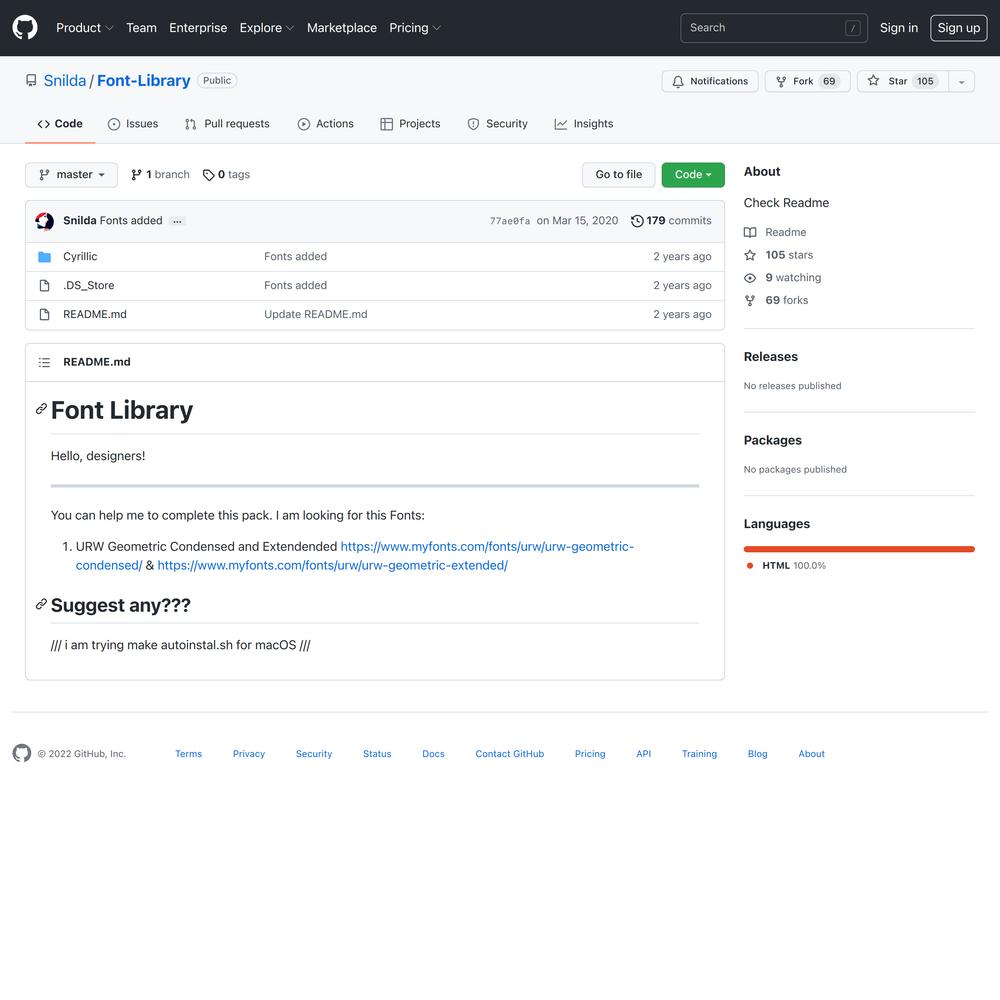Click 105 stars in About section
Screen dimensions: 1000x1000
pos(779,255)
